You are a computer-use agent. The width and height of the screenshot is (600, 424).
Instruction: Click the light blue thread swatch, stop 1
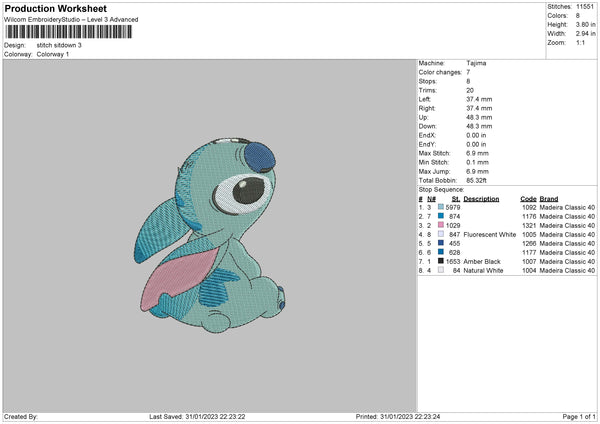click(439, 207)
